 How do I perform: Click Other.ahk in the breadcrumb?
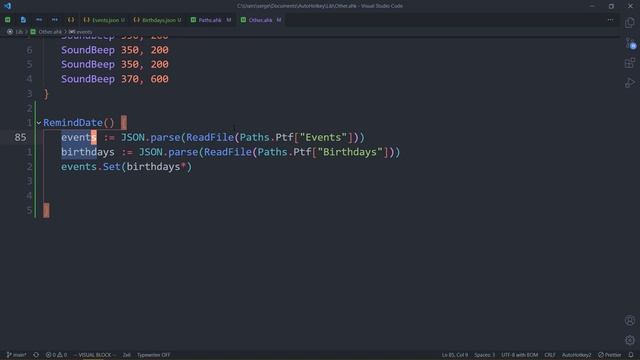point(50,31)
